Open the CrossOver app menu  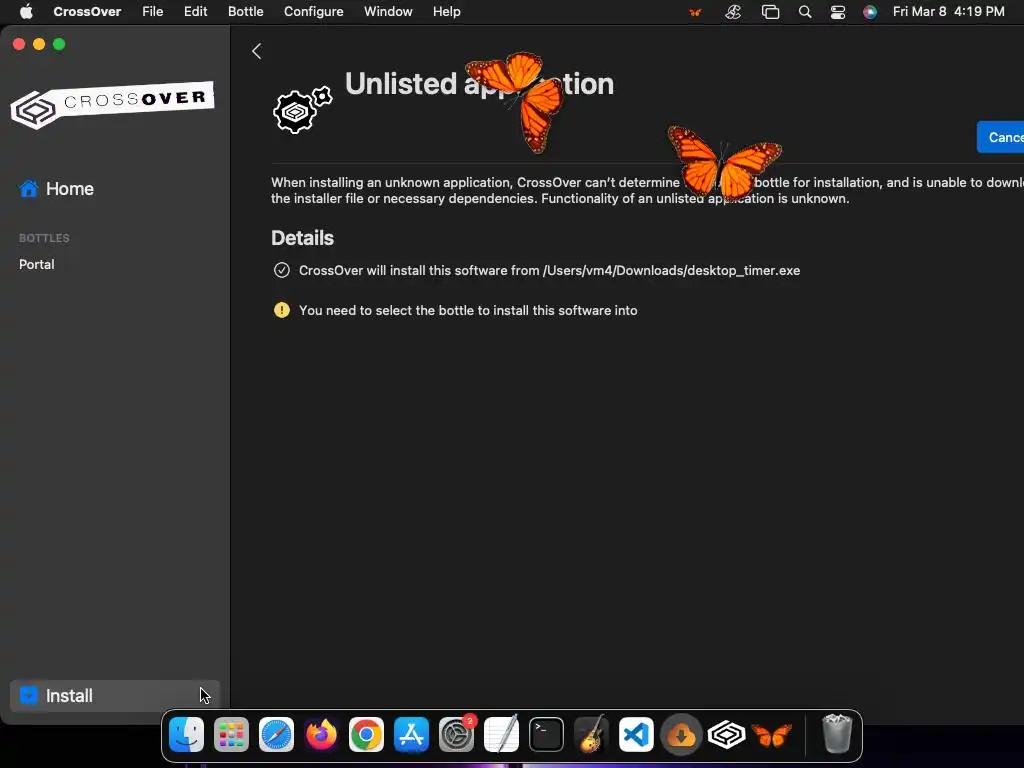[87, 12]
